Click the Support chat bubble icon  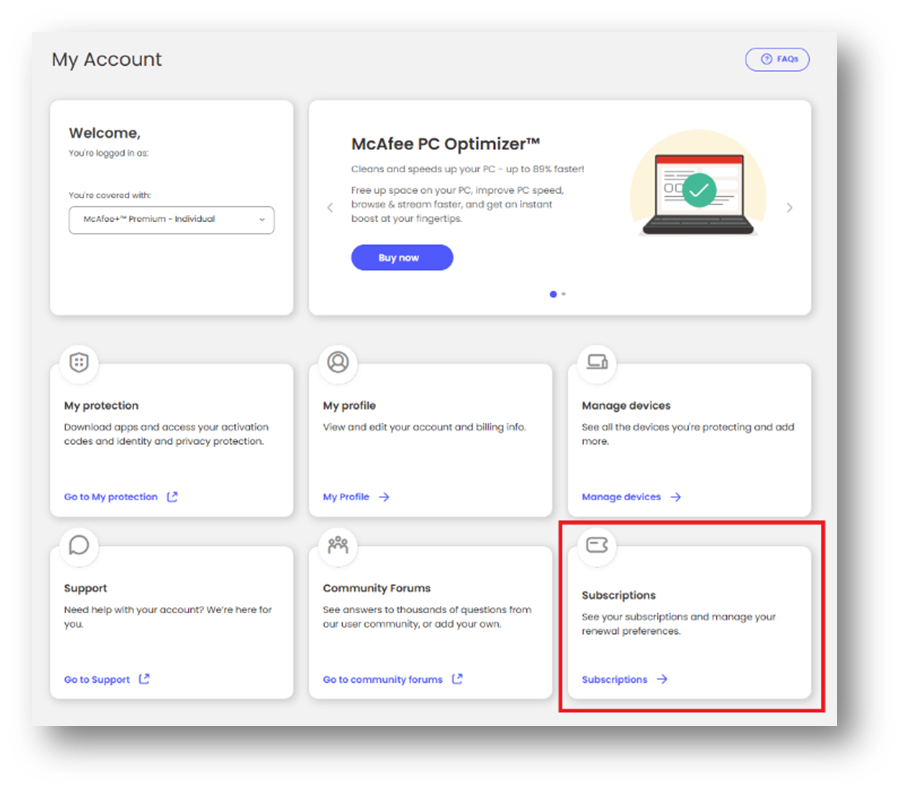78,545
